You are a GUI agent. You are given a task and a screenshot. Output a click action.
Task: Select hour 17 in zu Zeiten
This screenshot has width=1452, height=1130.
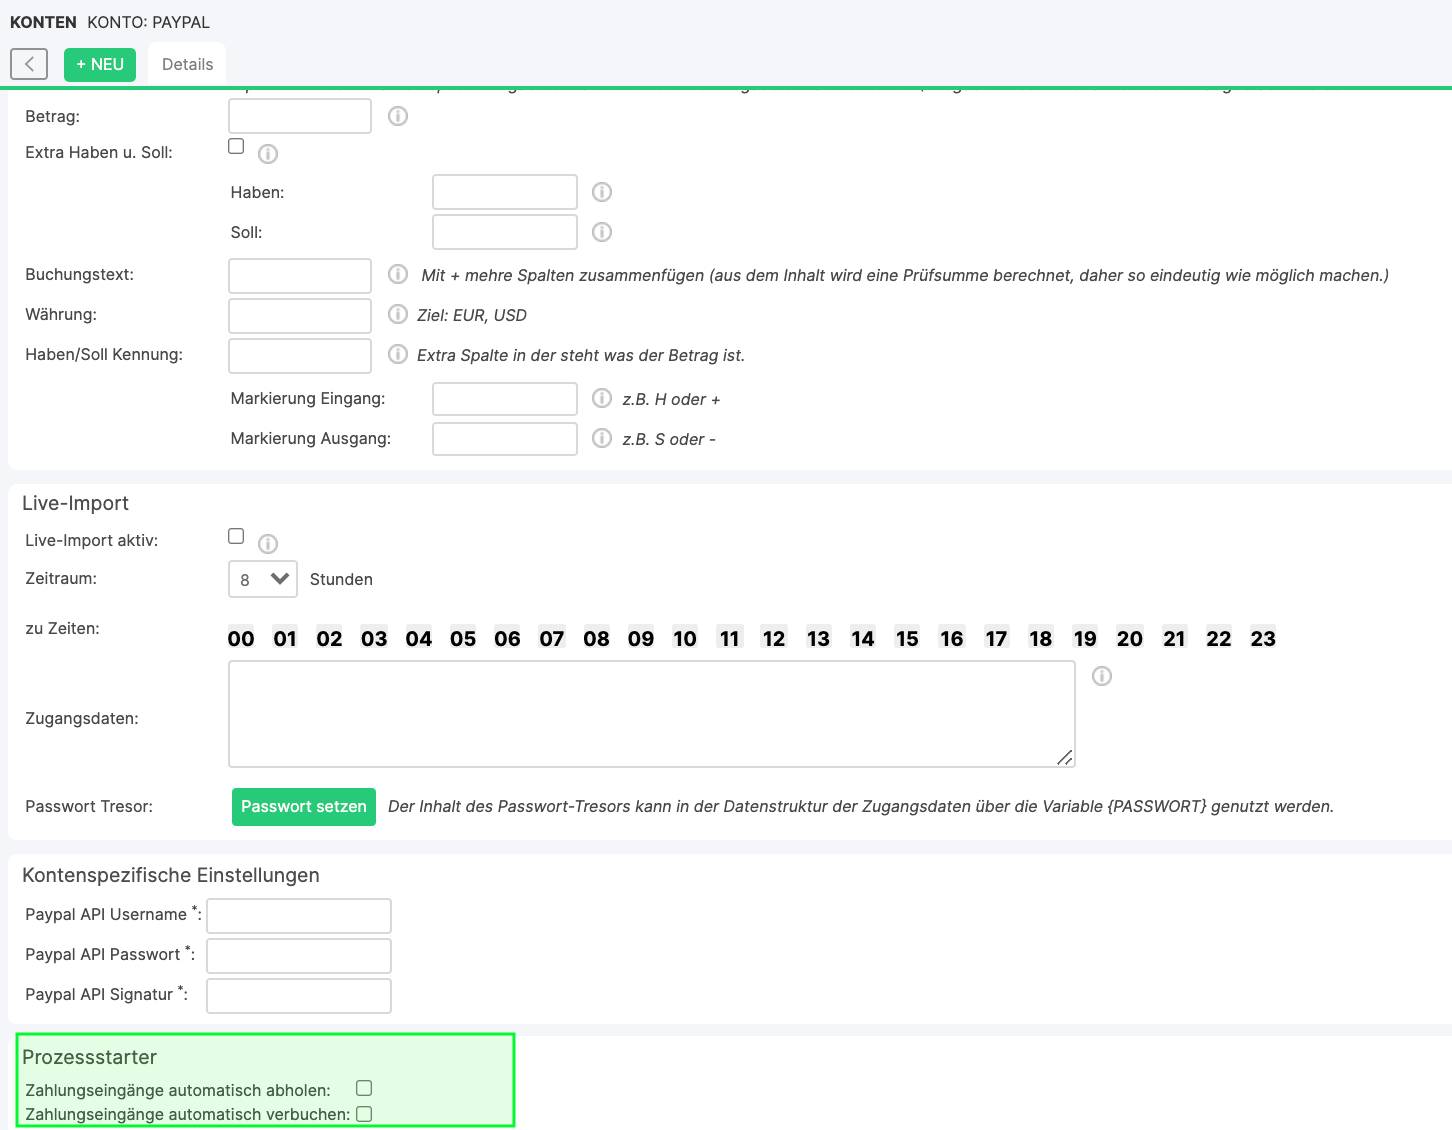point(996,639)
